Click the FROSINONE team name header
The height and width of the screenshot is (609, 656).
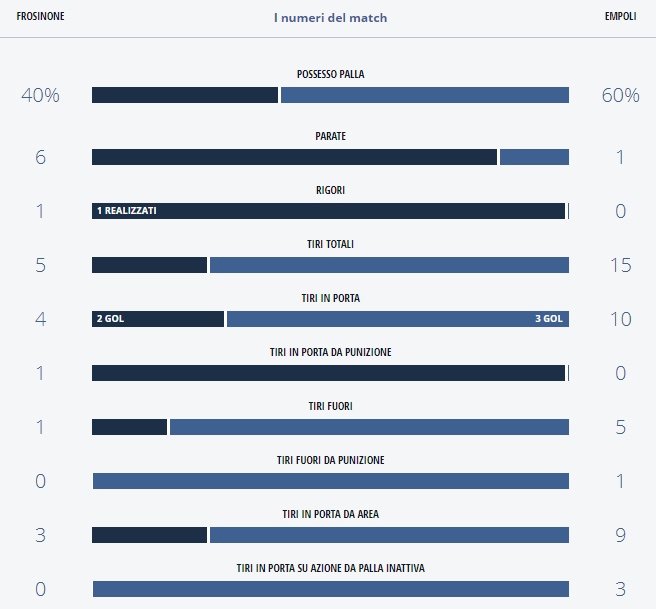41,17
